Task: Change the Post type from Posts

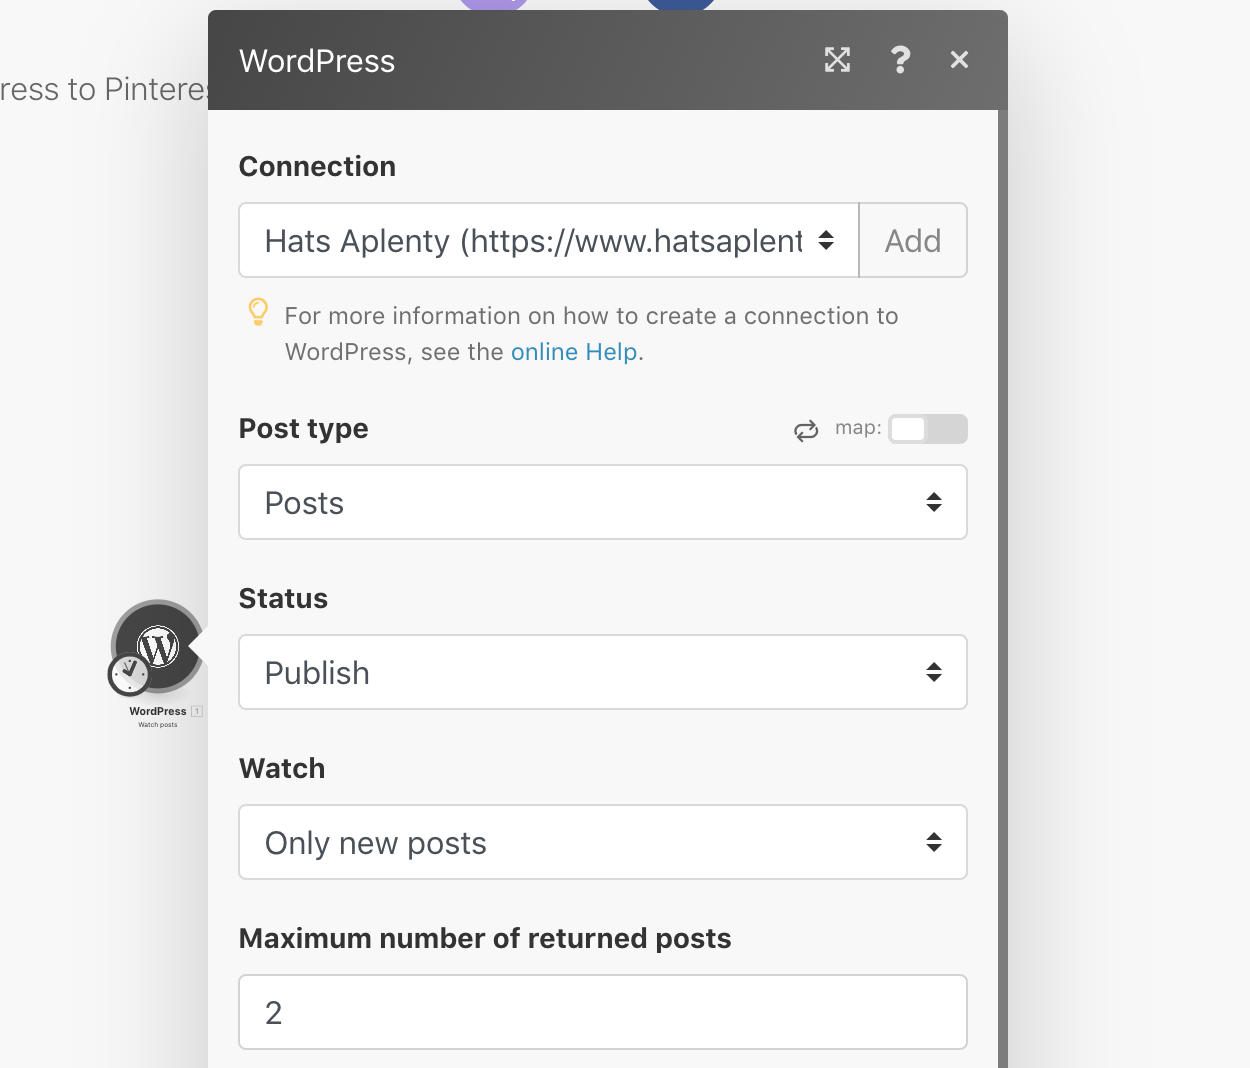Action: click(x=602, y=502)
